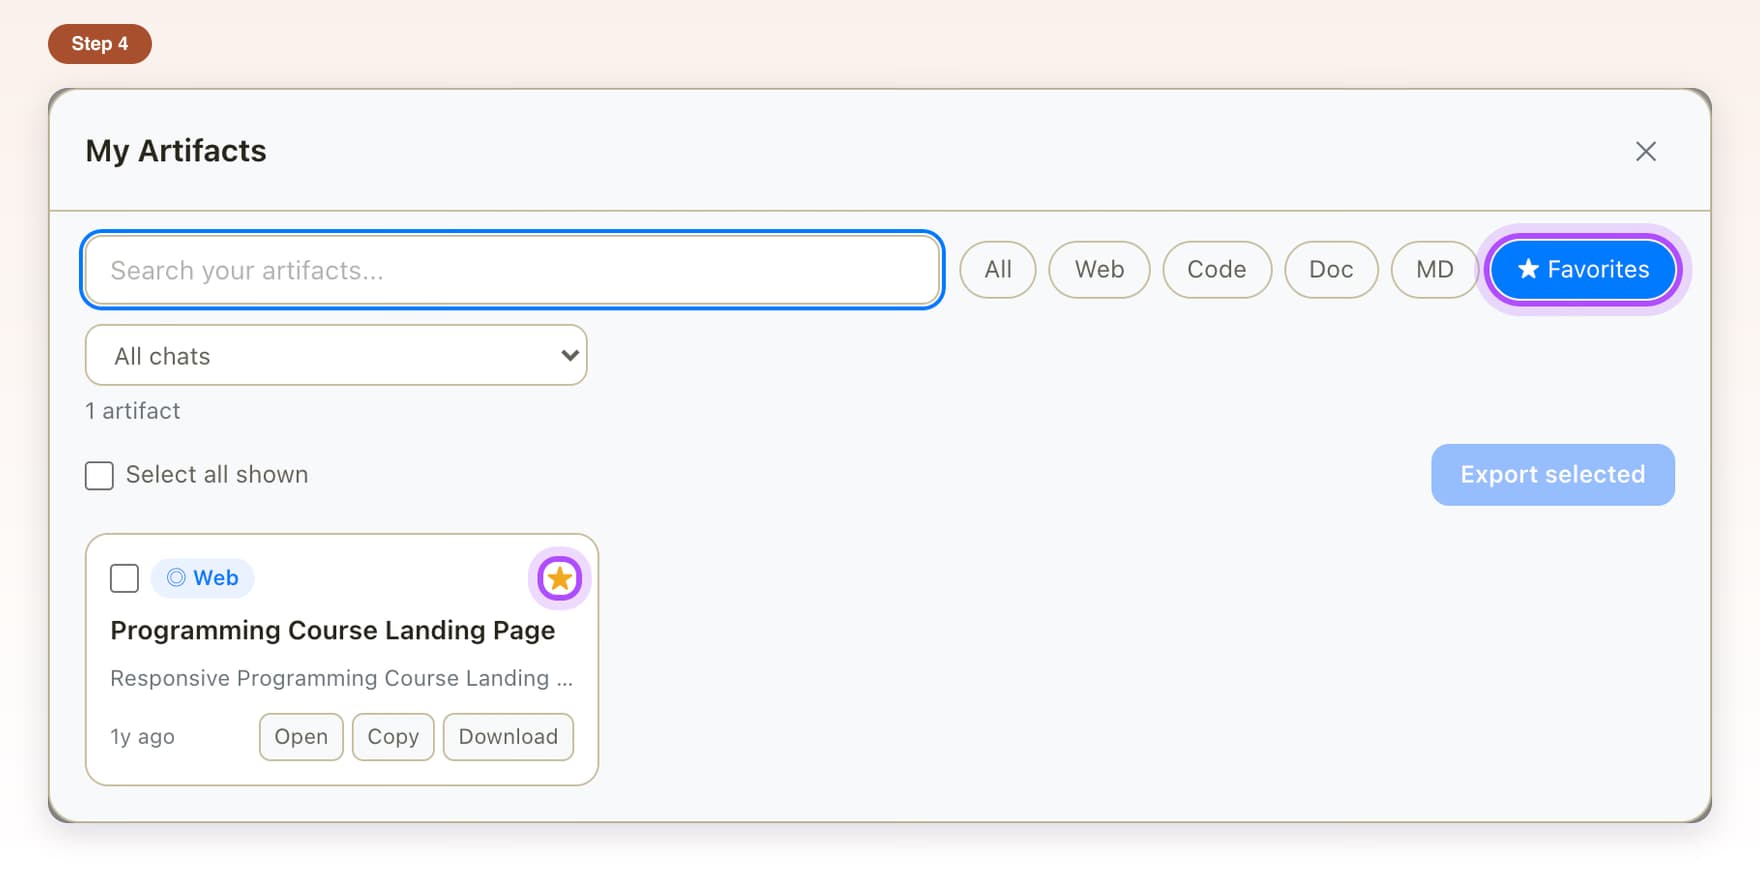
Task: Click the My Artifacts heading
Action: [176, 151]
